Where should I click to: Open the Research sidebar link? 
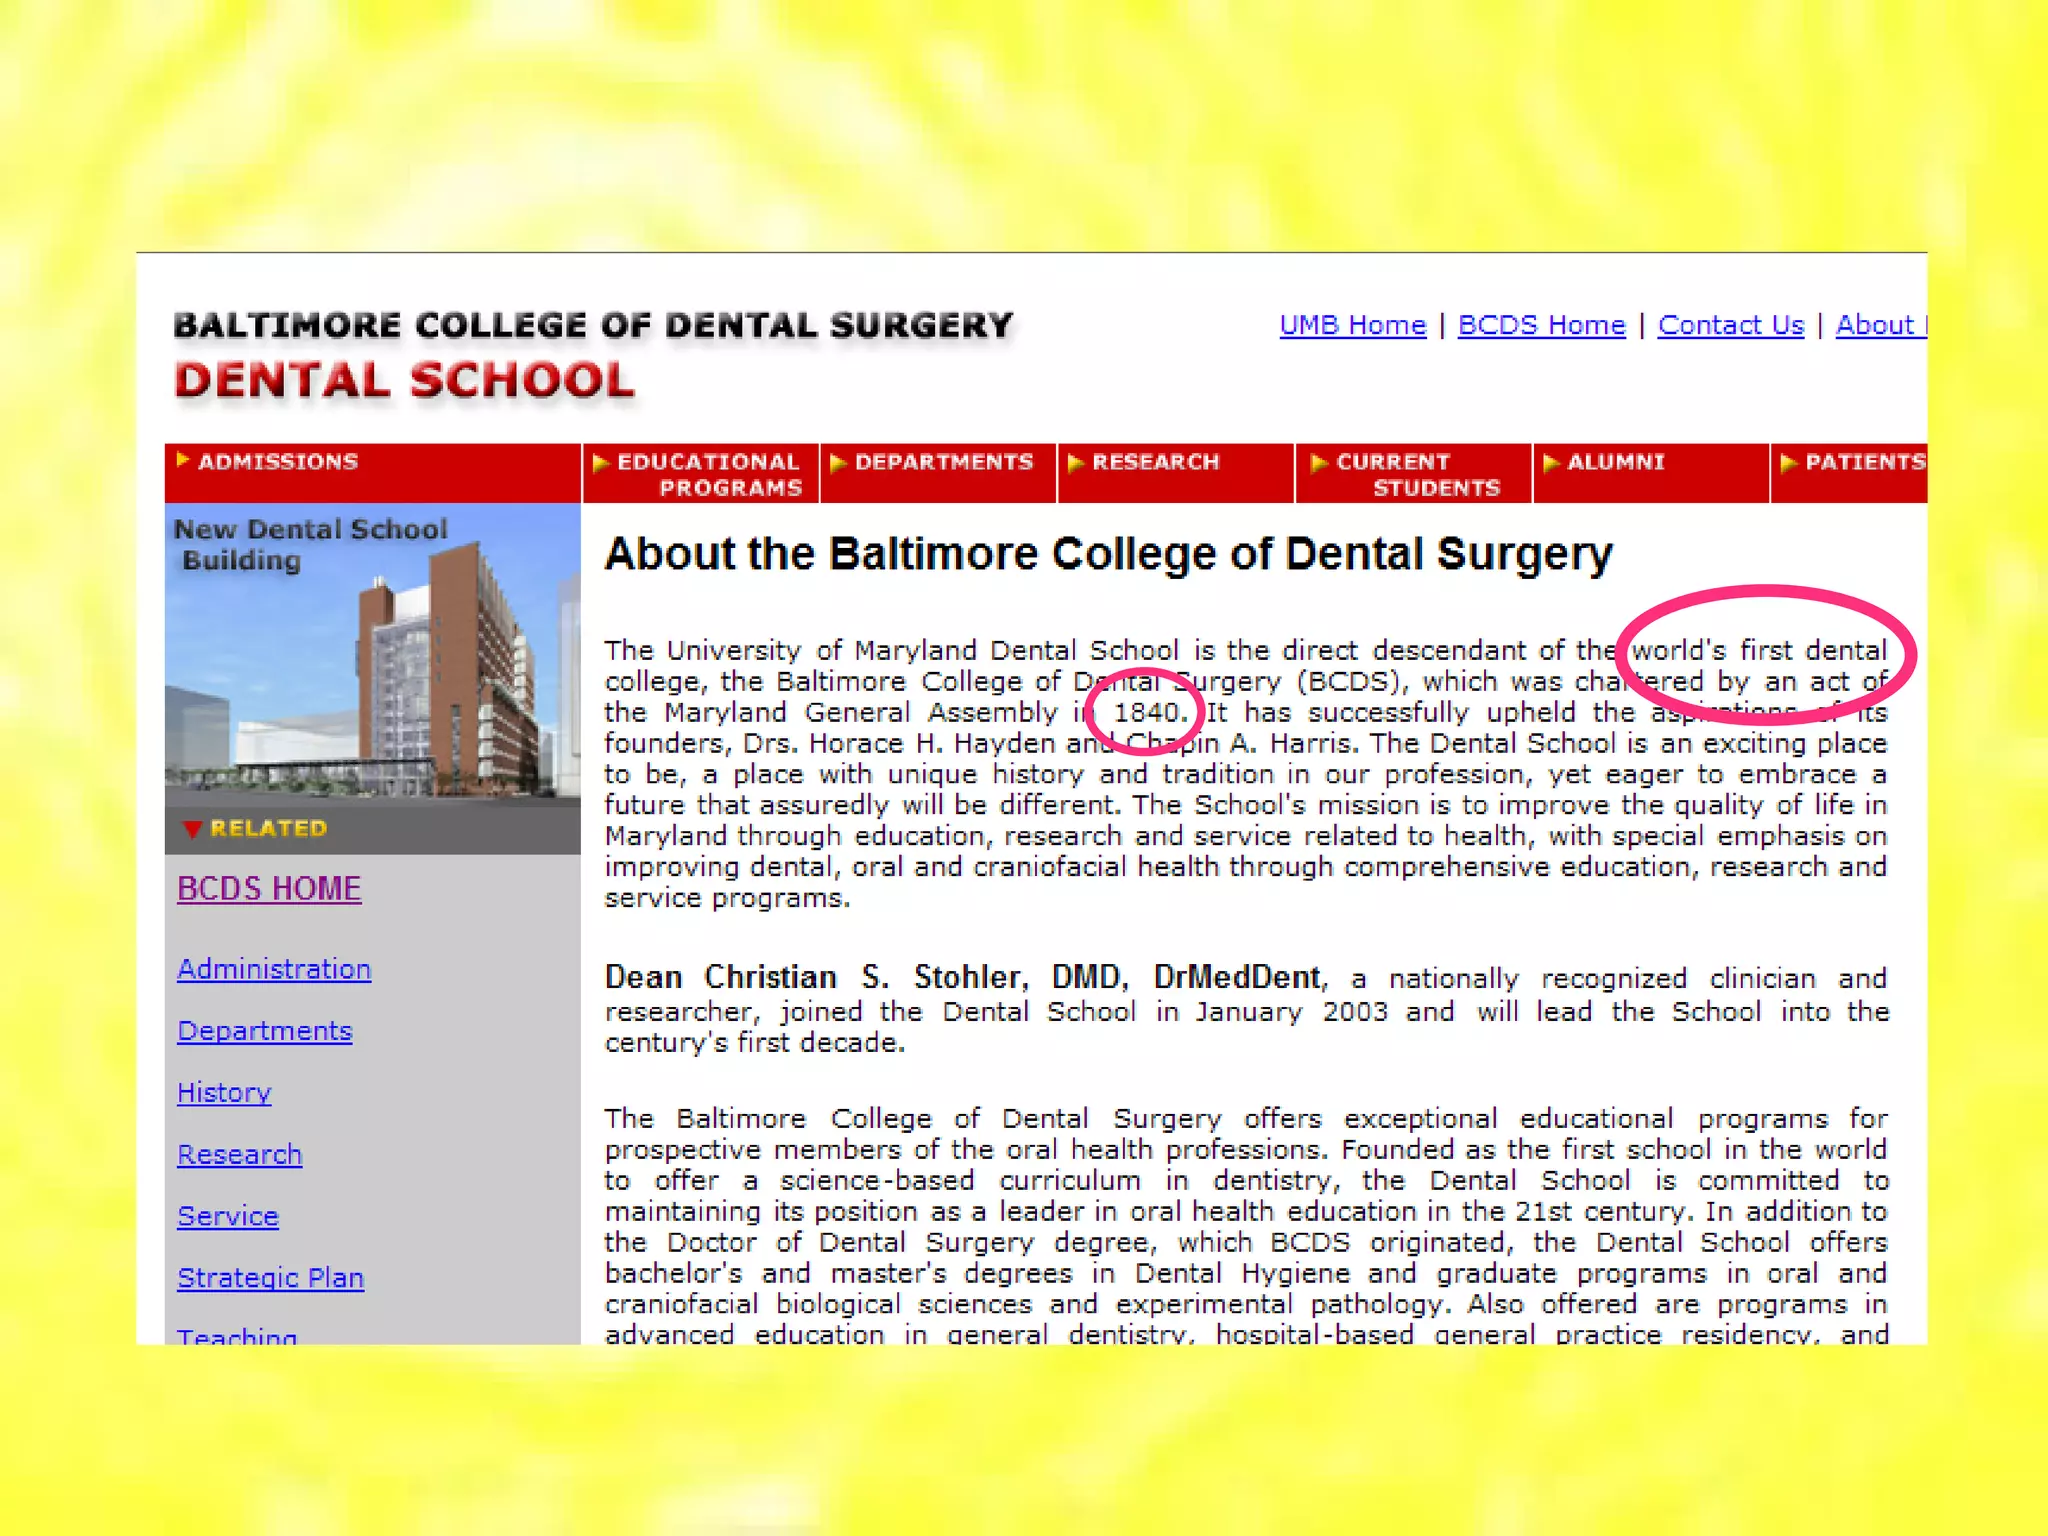[239, 1155]
